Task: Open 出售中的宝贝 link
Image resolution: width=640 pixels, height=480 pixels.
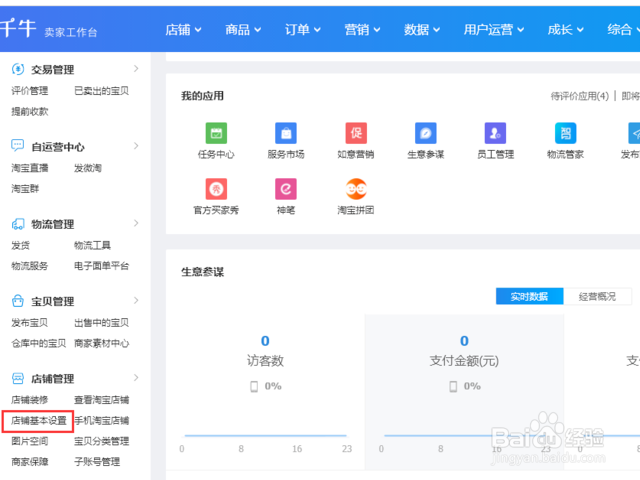Action: (x=101, y=322)
